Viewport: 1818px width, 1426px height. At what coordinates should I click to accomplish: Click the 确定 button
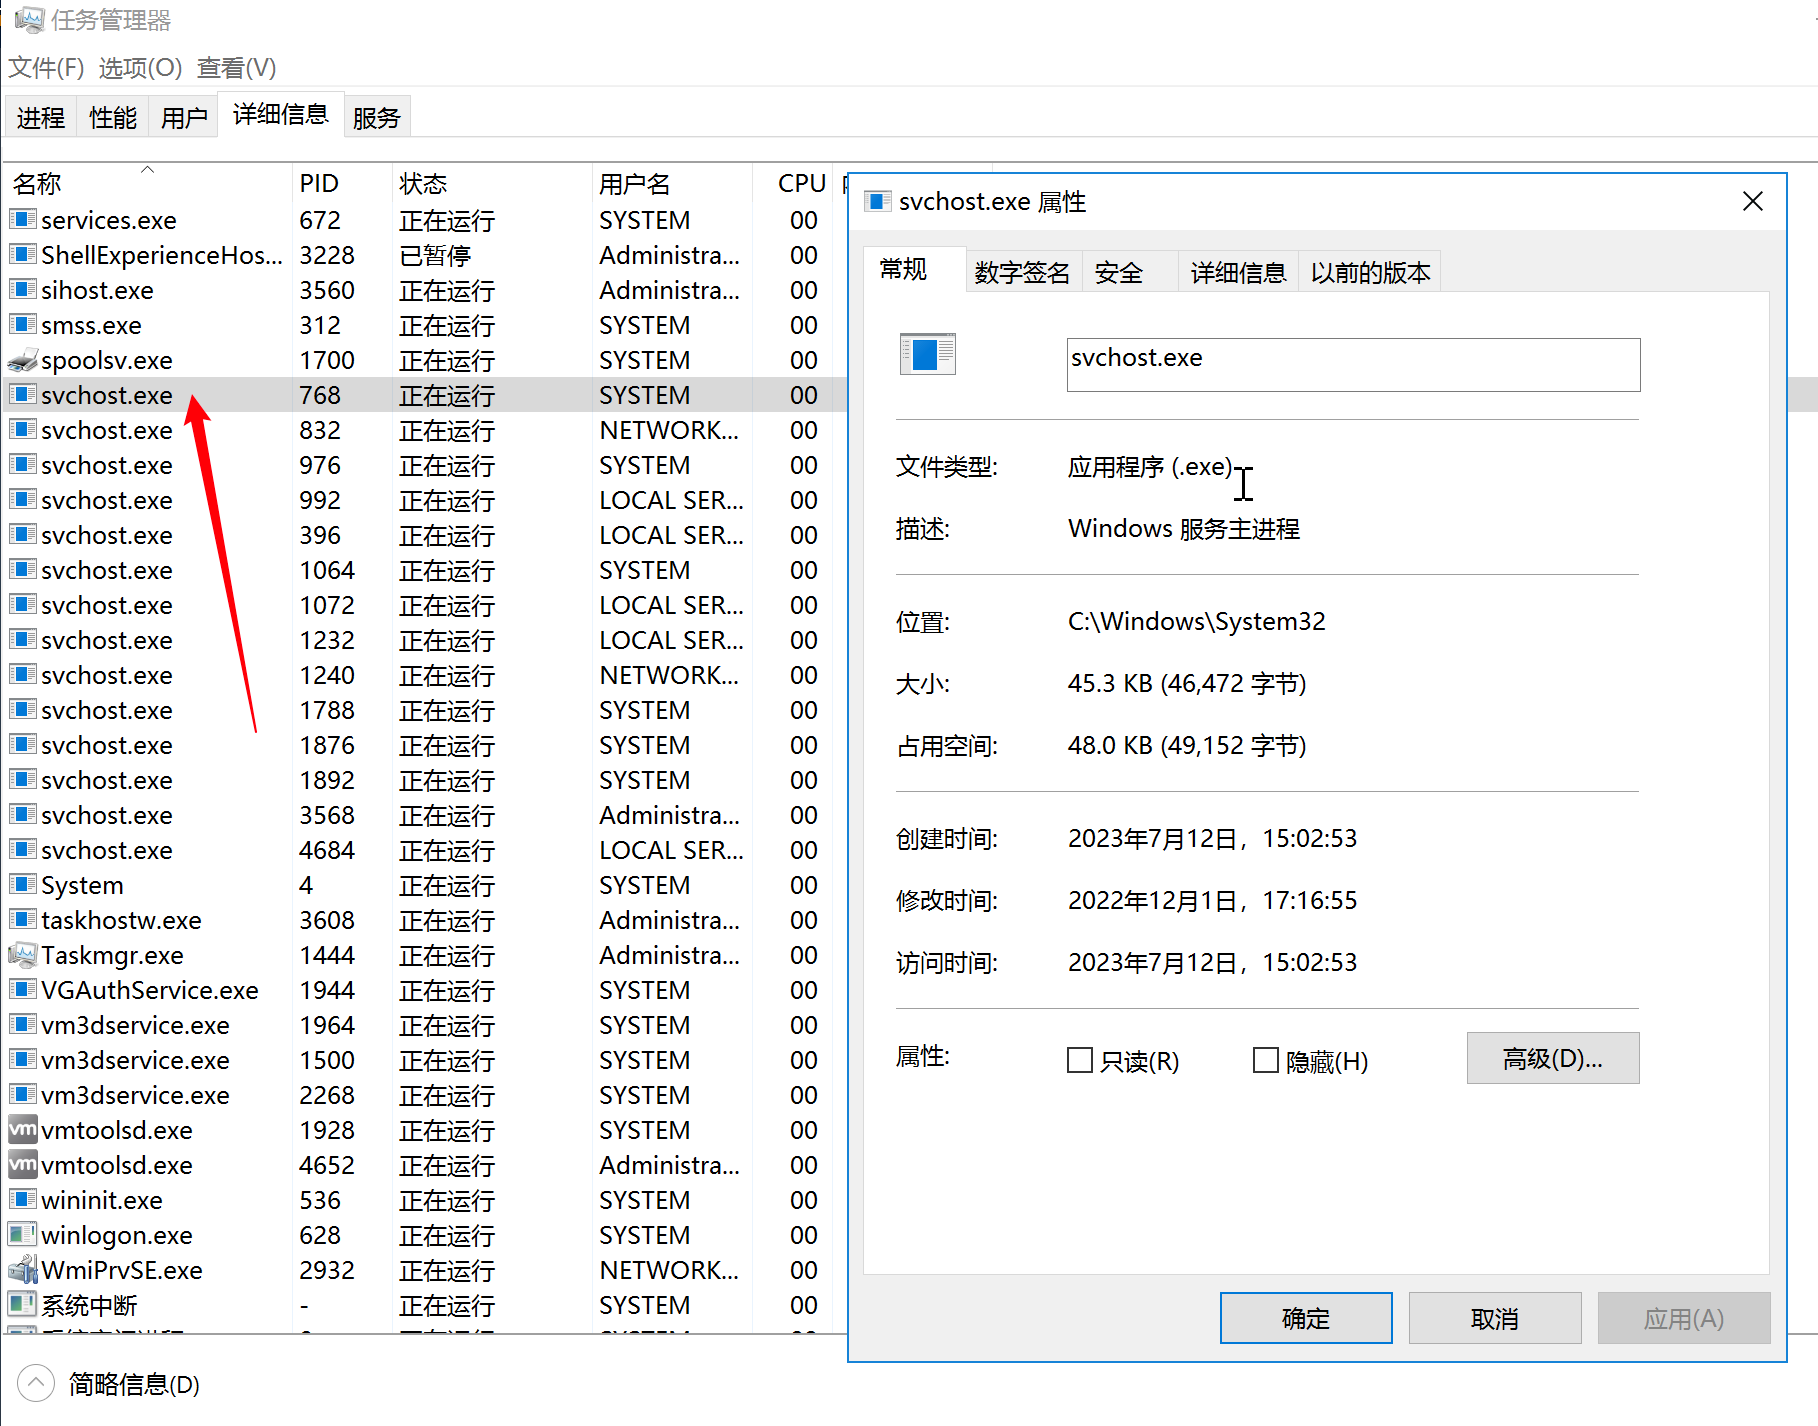(1305, 1318)
